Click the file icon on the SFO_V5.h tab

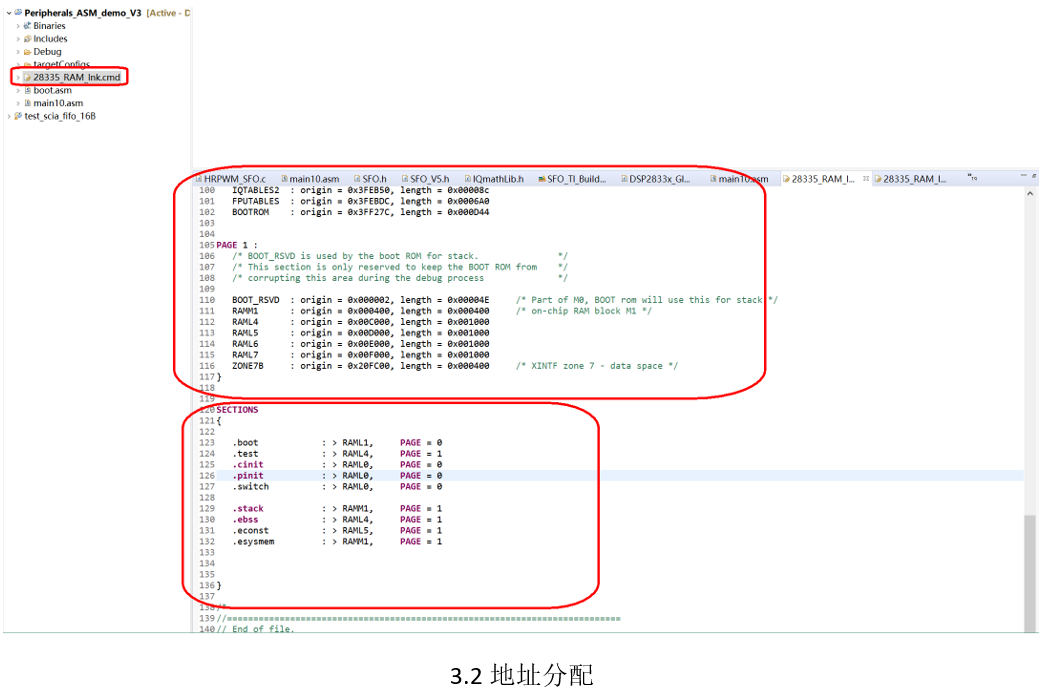(x=405, y=179)
